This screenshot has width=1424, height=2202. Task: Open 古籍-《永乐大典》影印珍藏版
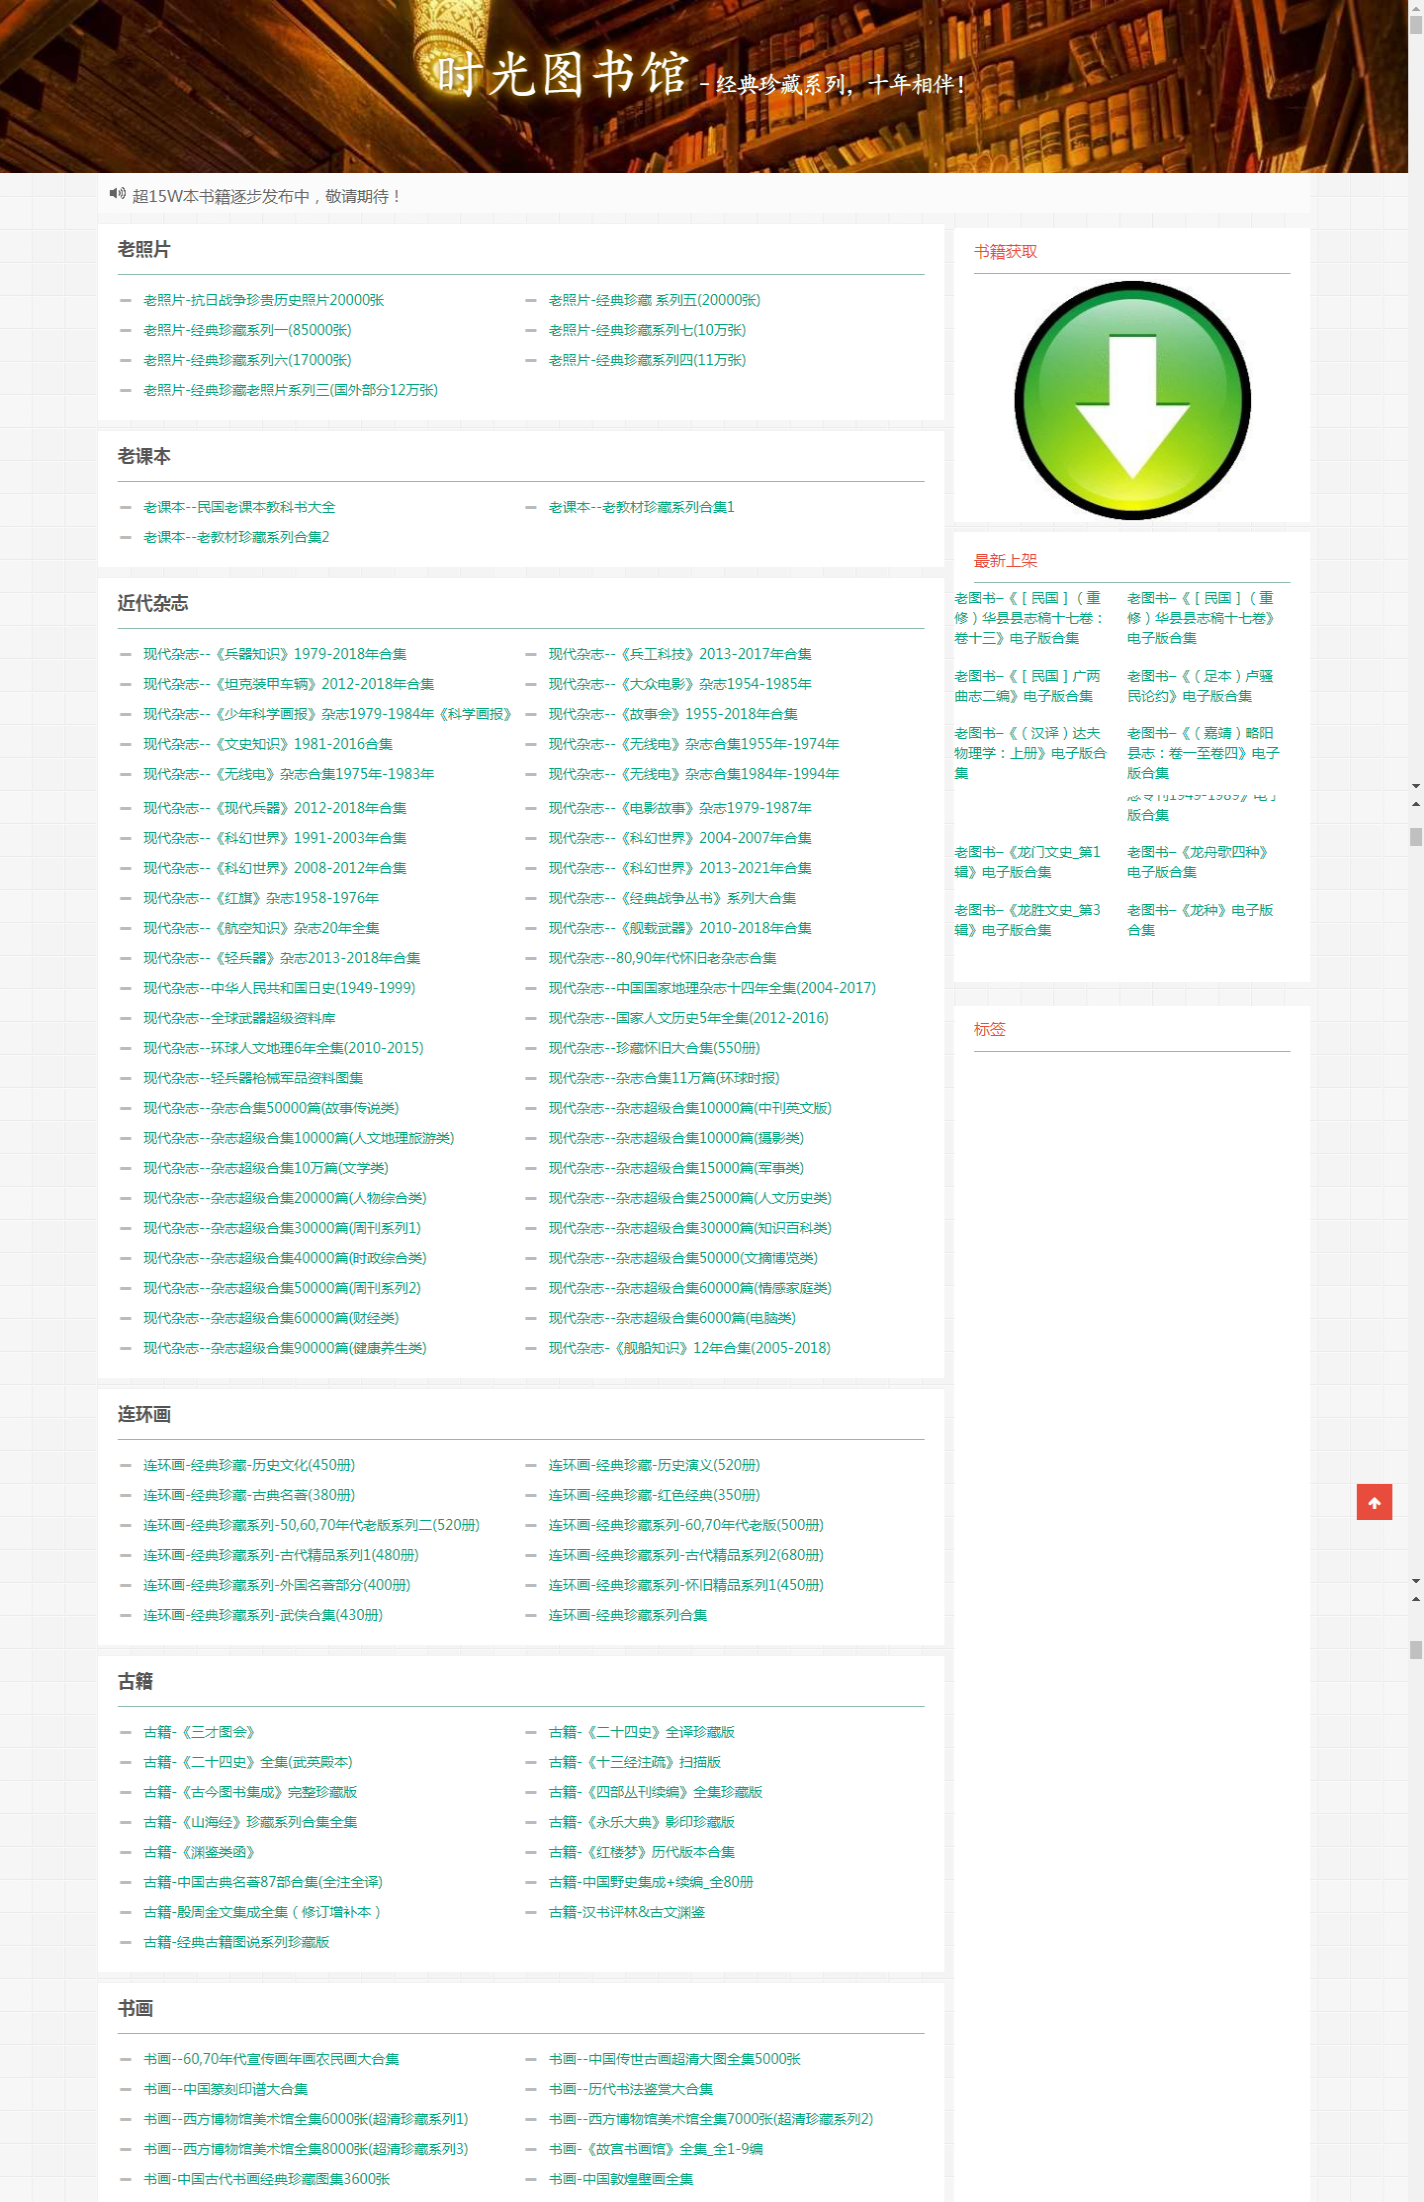pyautogui.click(x=641, y=1822)
